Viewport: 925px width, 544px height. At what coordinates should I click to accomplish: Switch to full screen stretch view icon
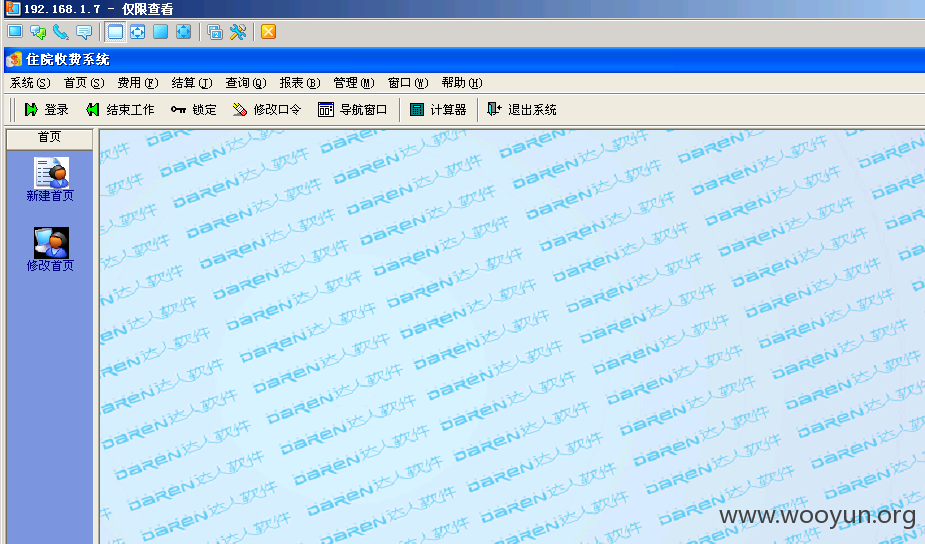click(183, 32)
